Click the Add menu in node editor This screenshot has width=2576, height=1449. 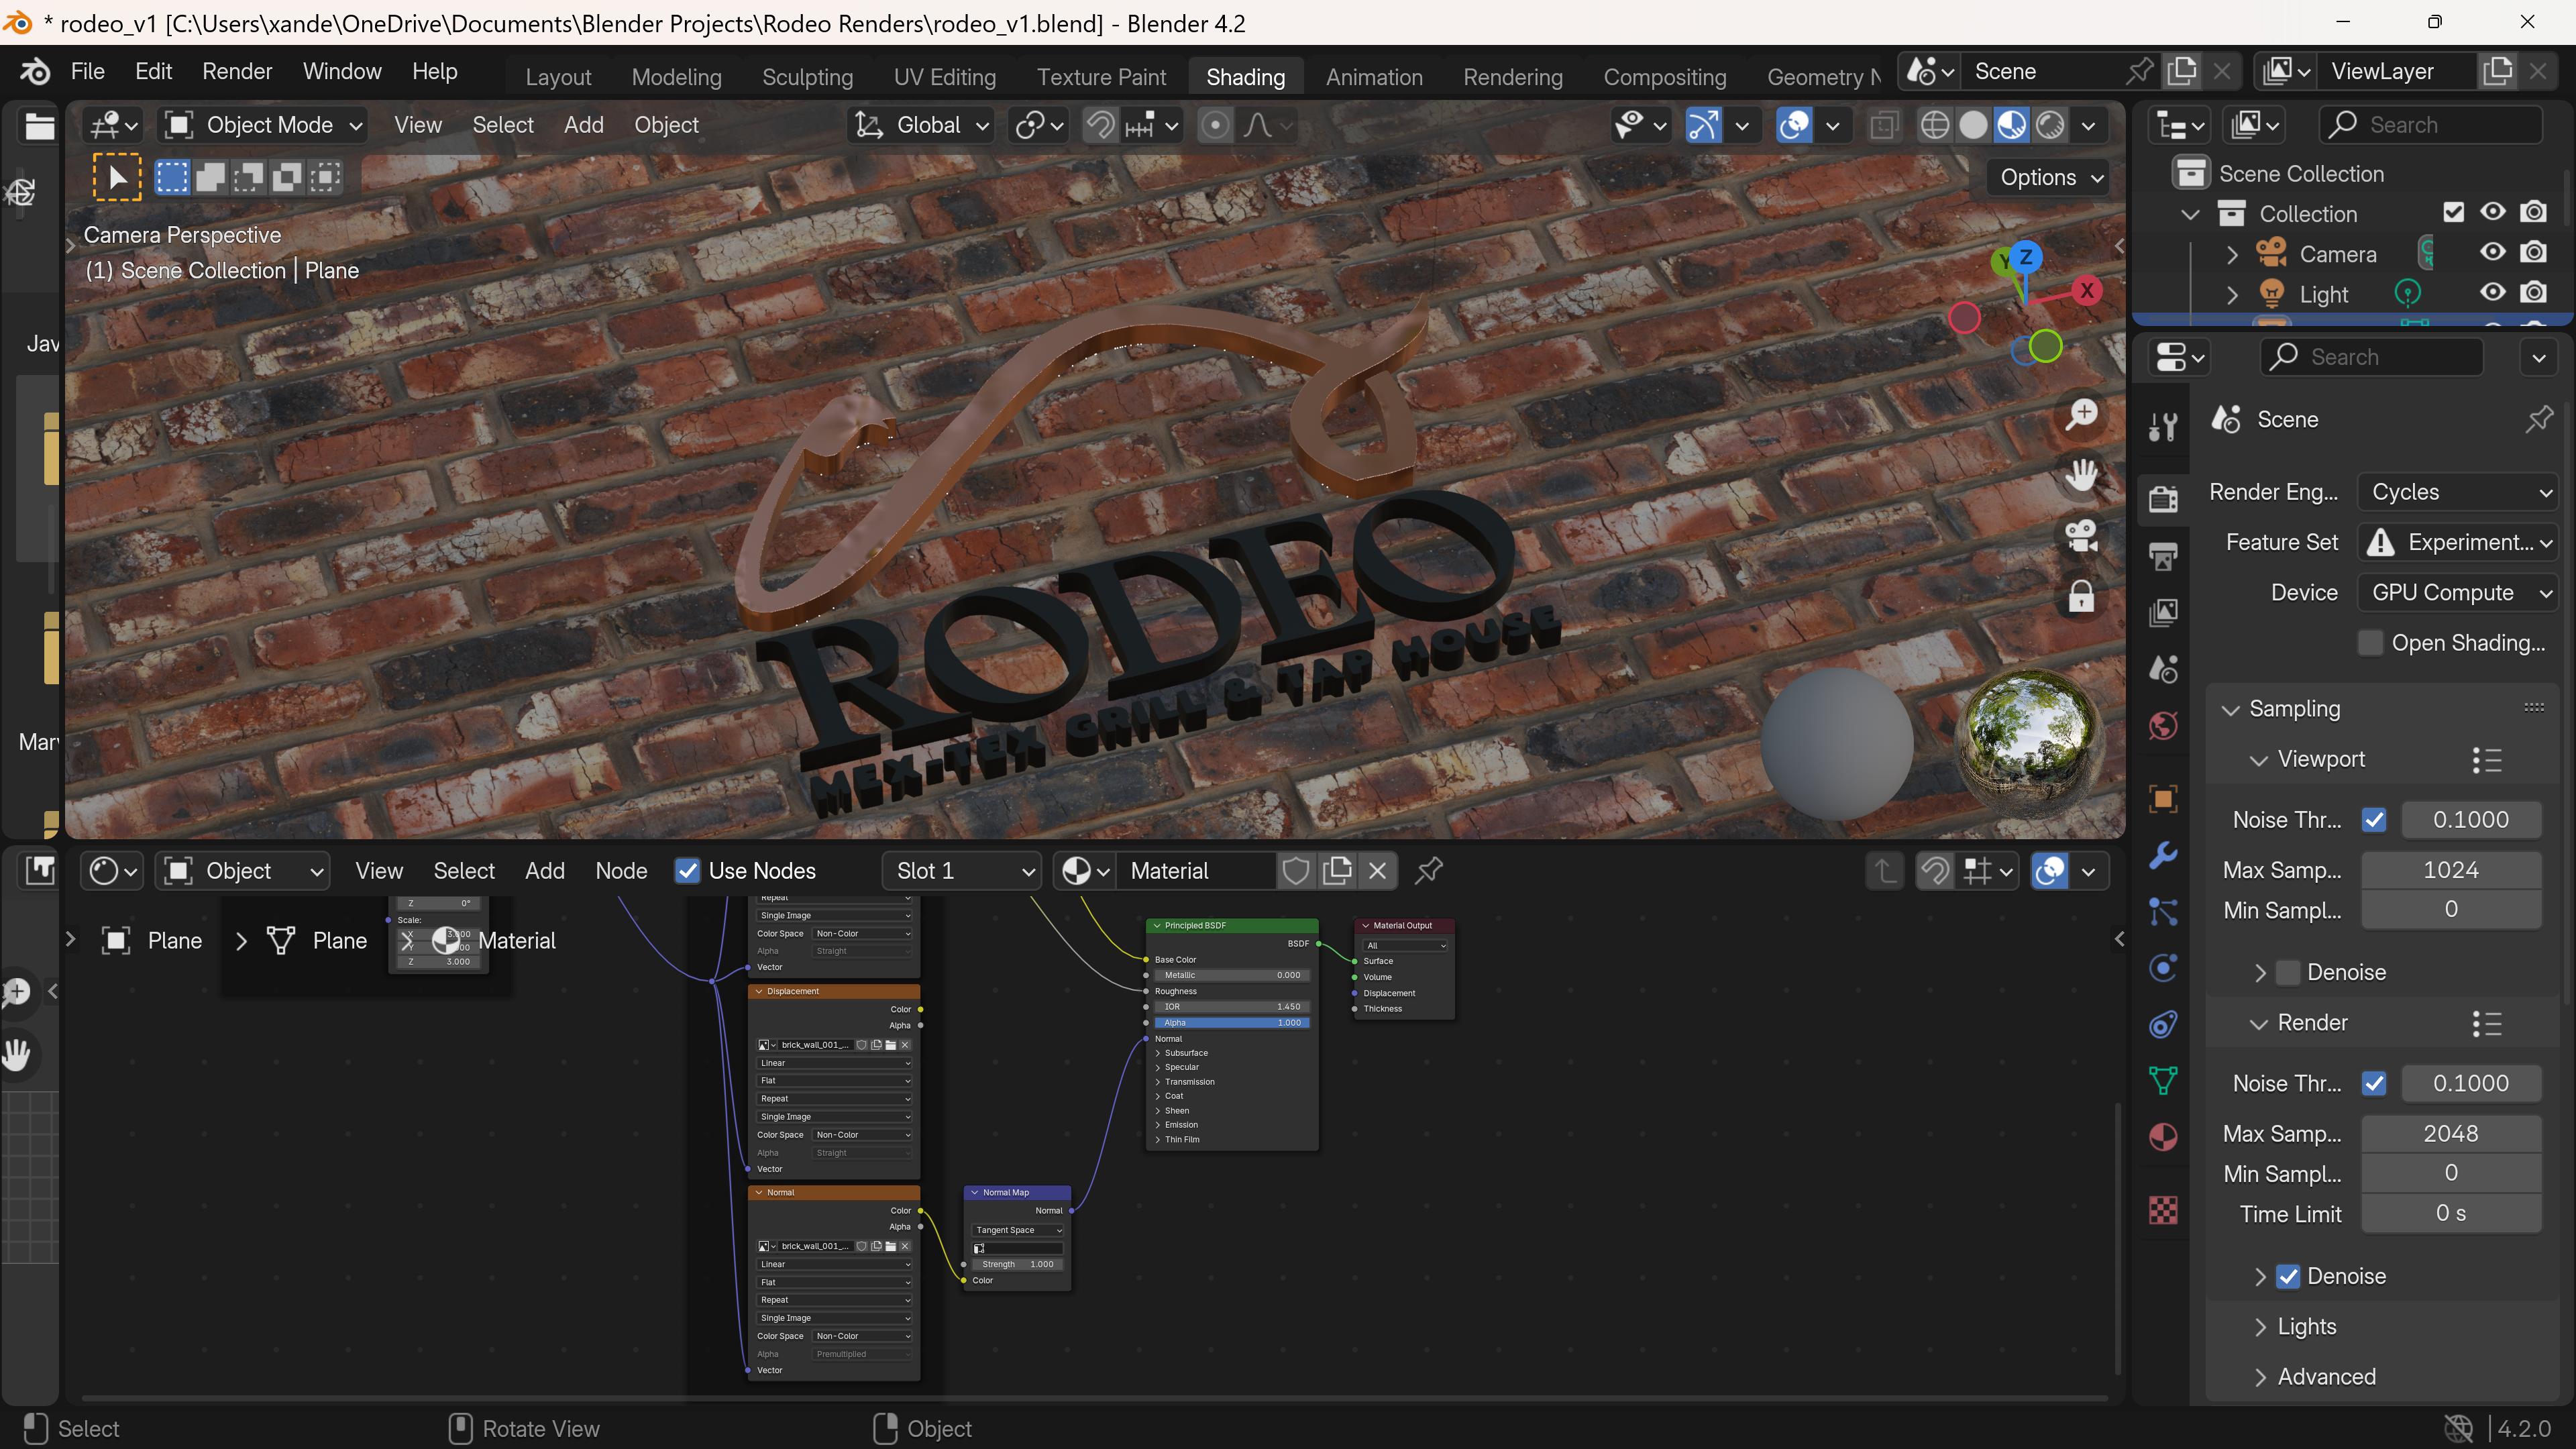[545, 871]
